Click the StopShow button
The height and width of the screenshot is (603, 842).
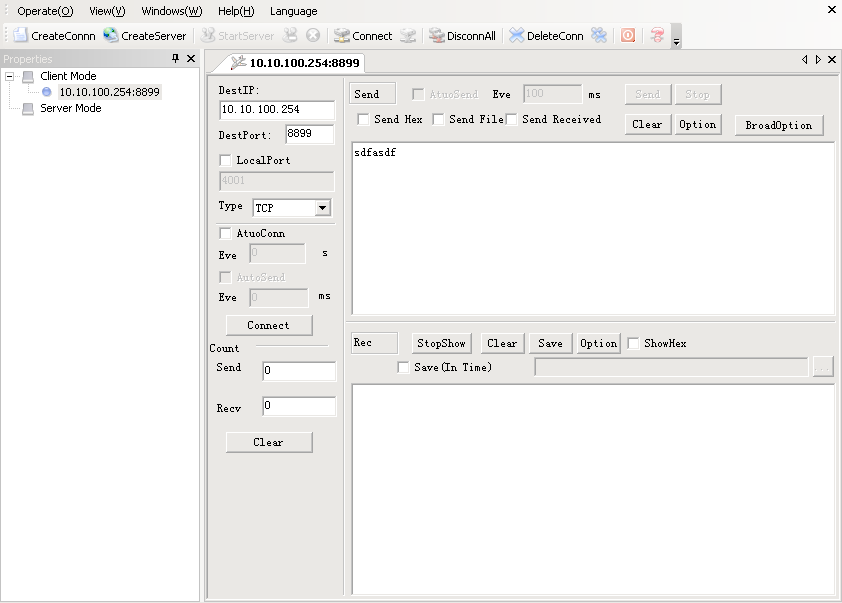pyautogui.click(x=441, y=343)
